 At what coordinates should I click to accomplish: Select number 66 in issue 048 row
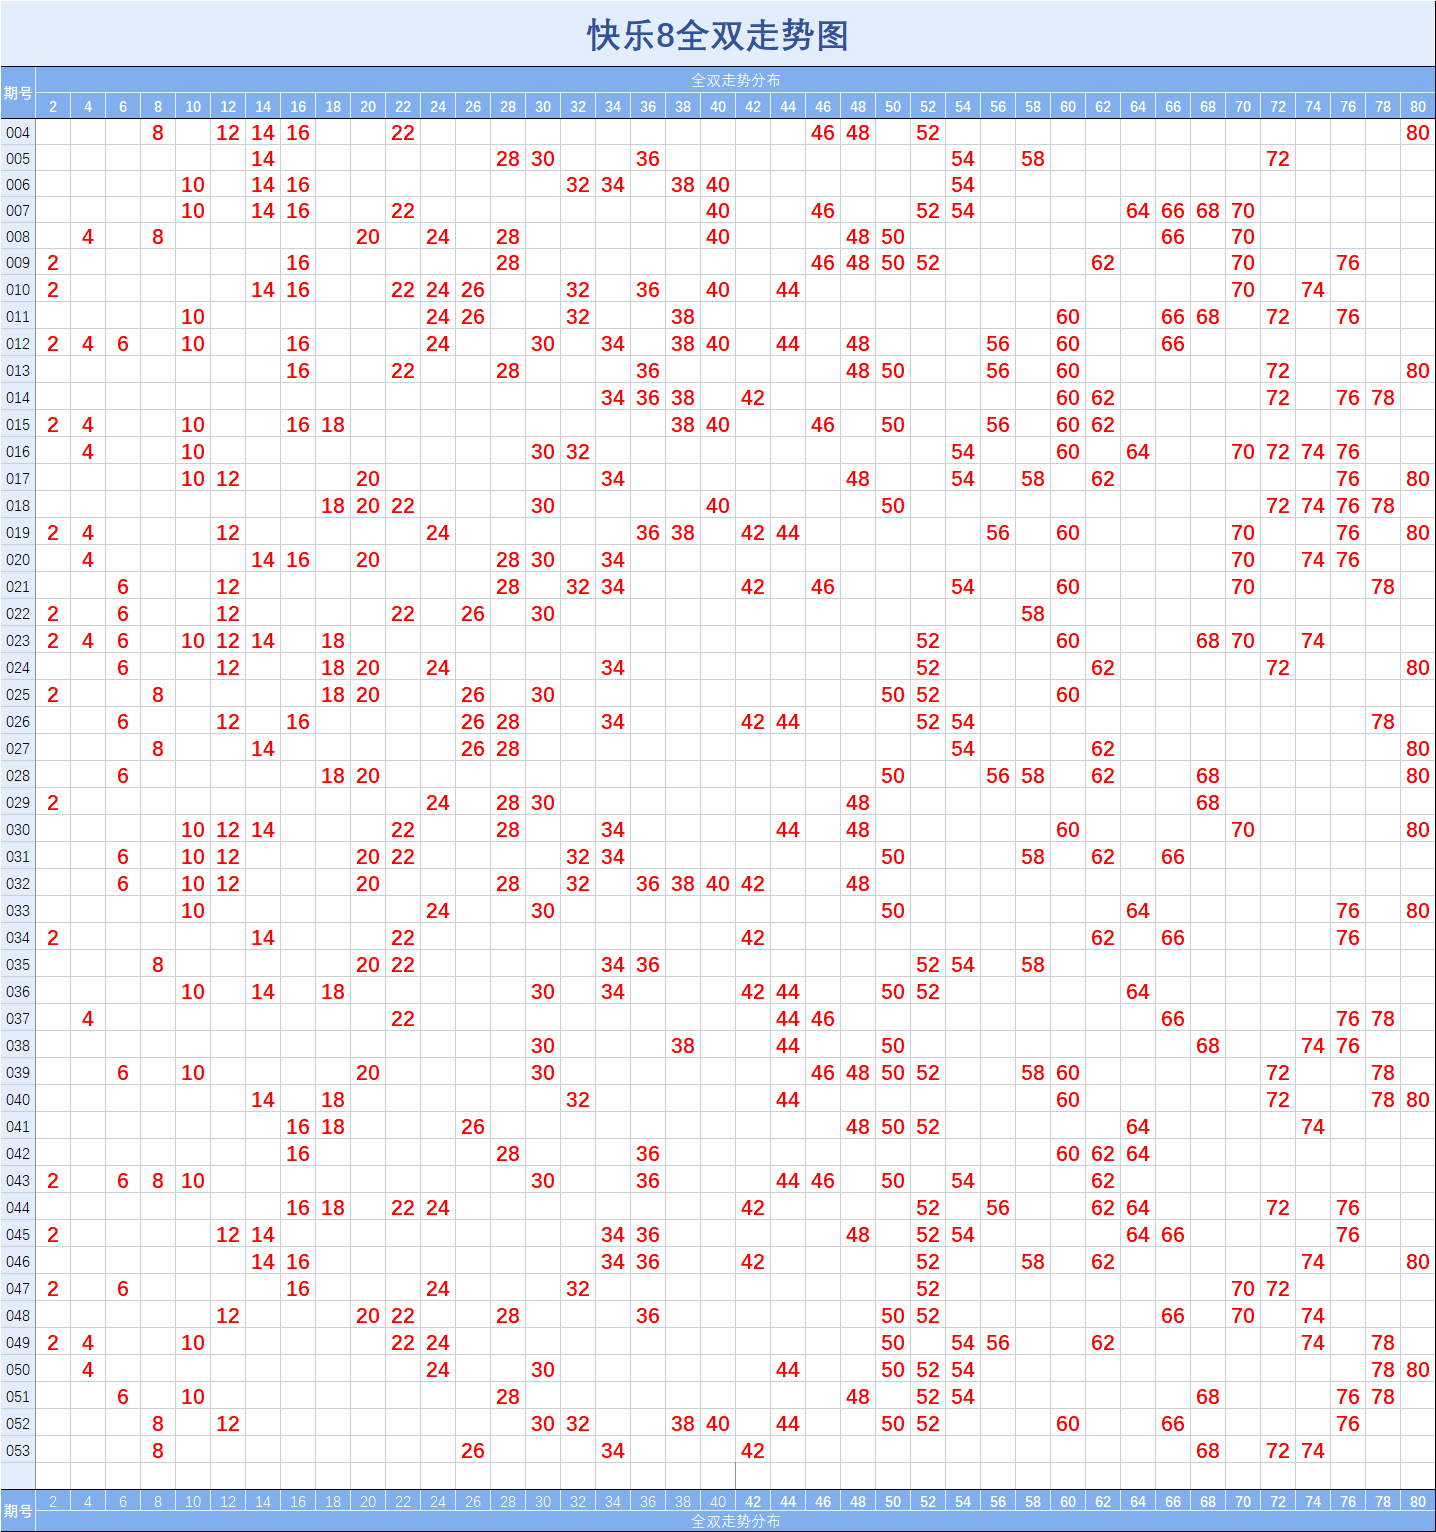[1173, 1315]
